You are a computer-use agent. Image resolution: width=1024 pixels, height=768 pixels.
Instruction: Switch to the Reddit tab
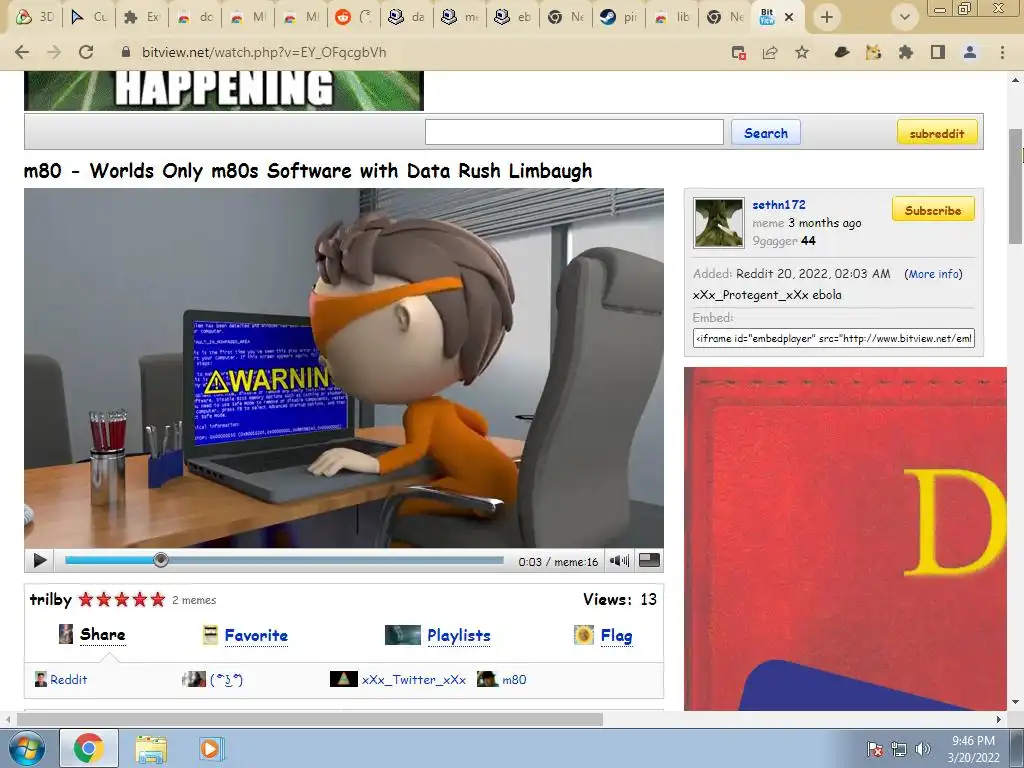pyautogui.click(x=353, y=17)
